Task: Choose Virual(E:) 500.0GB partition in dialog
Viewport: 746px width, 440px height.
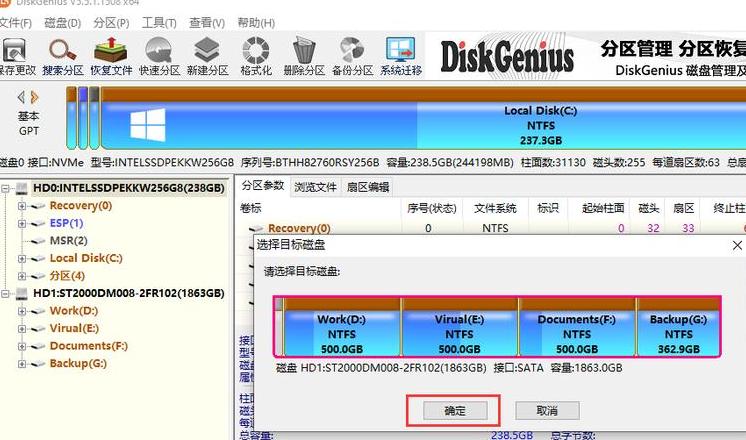Action: pyautogui.click(x=460, y=327)
